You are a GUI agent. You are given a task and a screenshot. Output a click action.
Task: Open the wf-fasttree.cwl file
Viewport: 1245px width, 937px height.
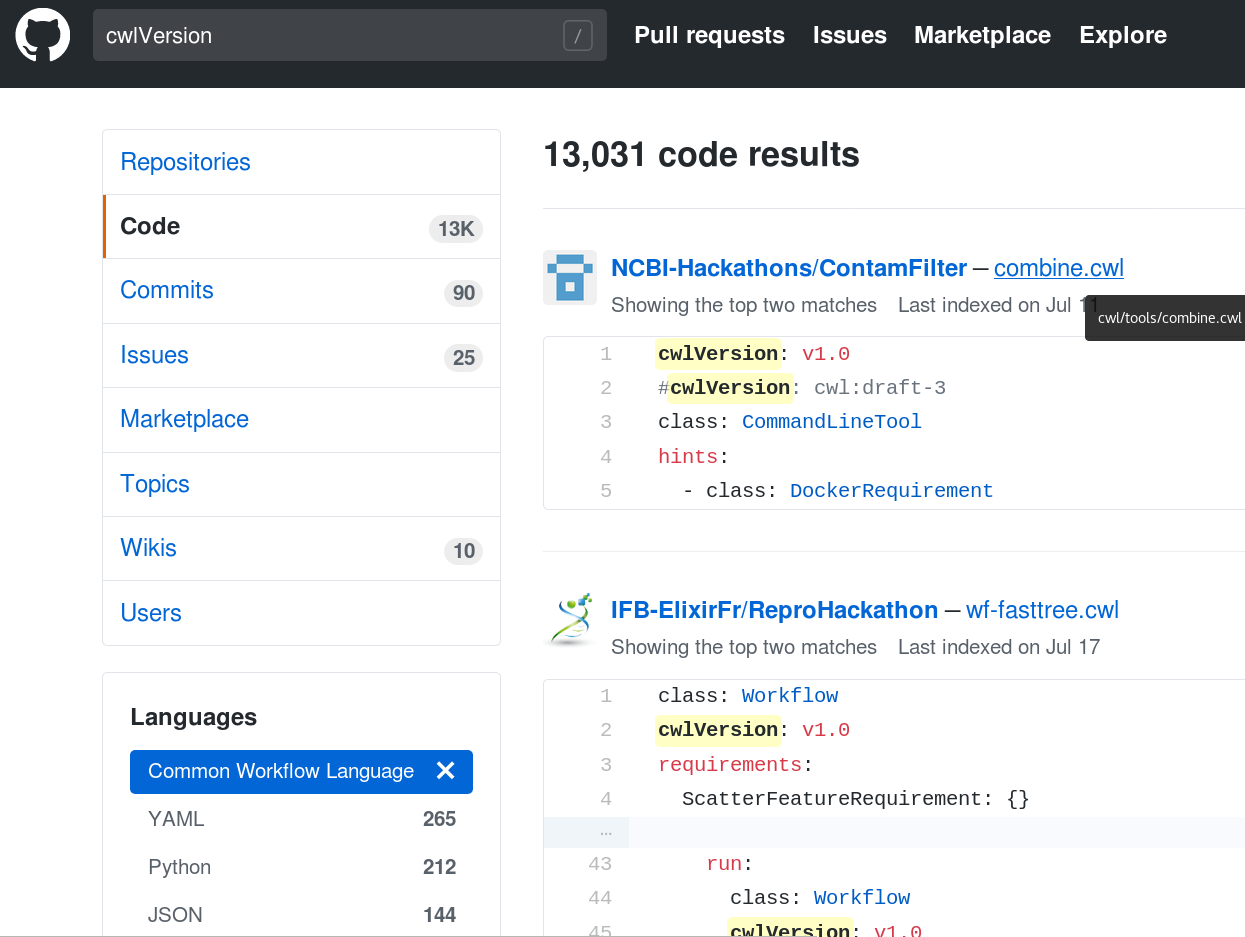point(1042,610)
